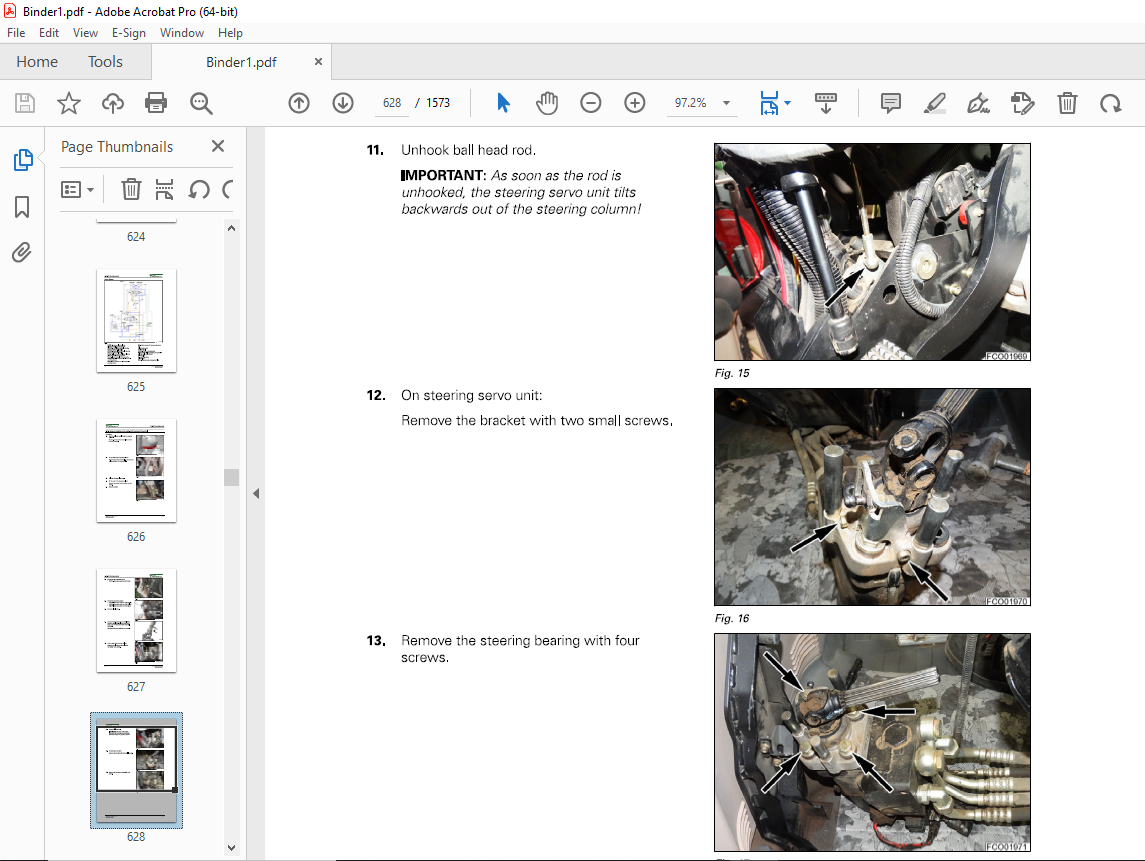
Task: Zoom in with plus icon
Action: (635, 103)
